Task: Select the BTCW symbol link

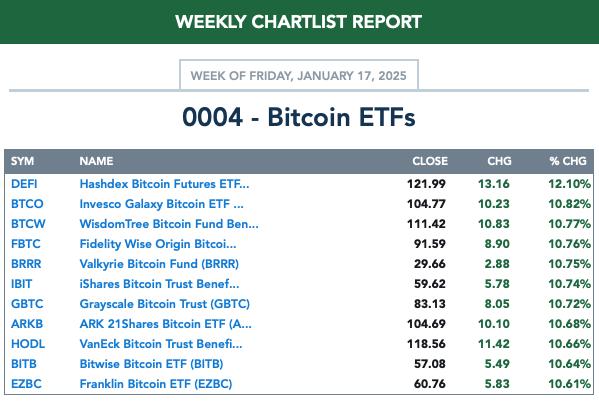Action: pos(28,224)
